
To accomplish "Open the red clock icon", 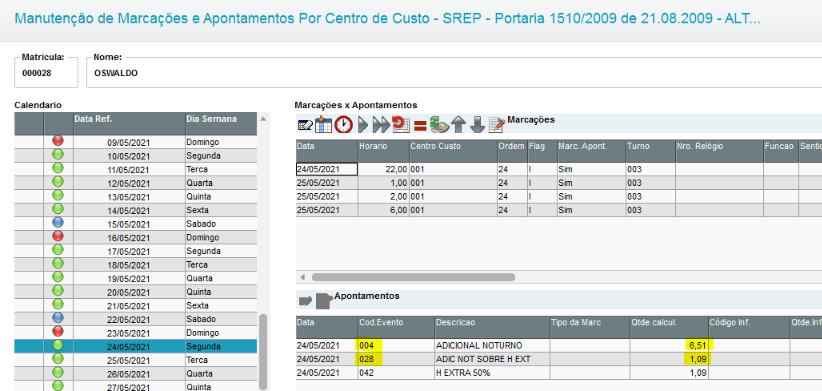I will click(x=344, y=125).
